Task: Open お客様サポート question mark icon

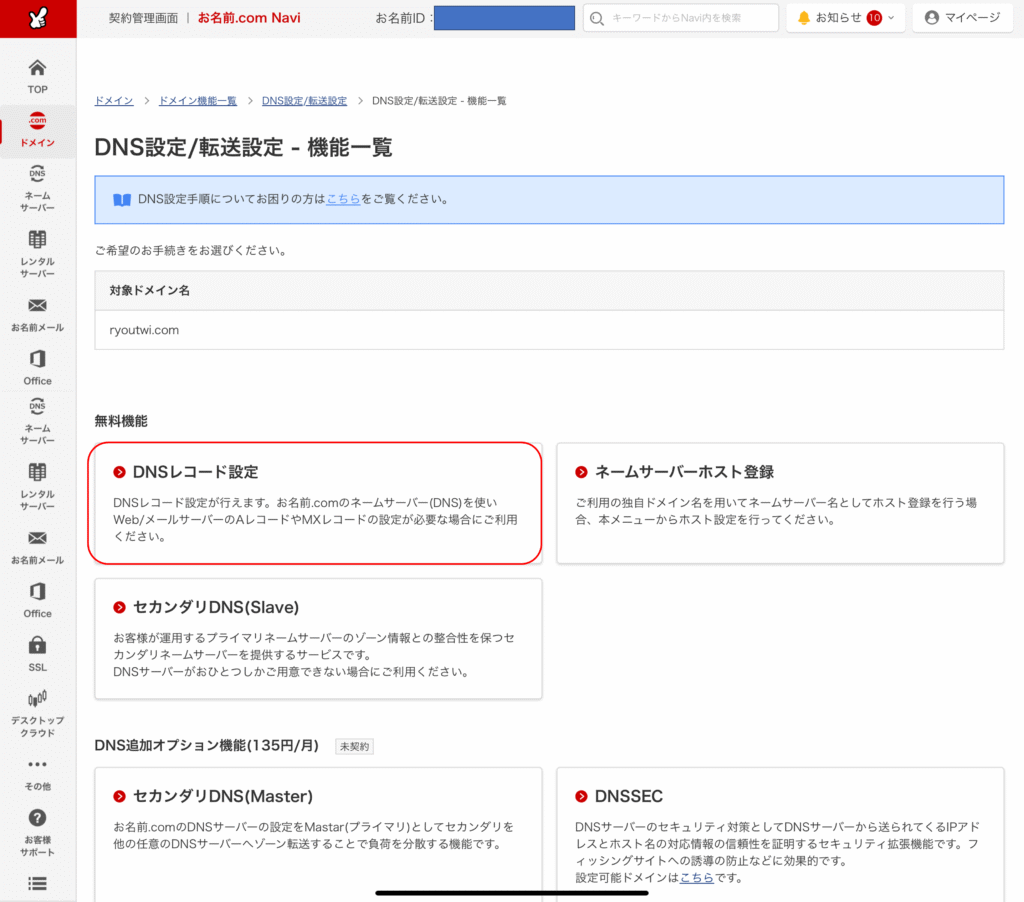Action: point(37,818)
